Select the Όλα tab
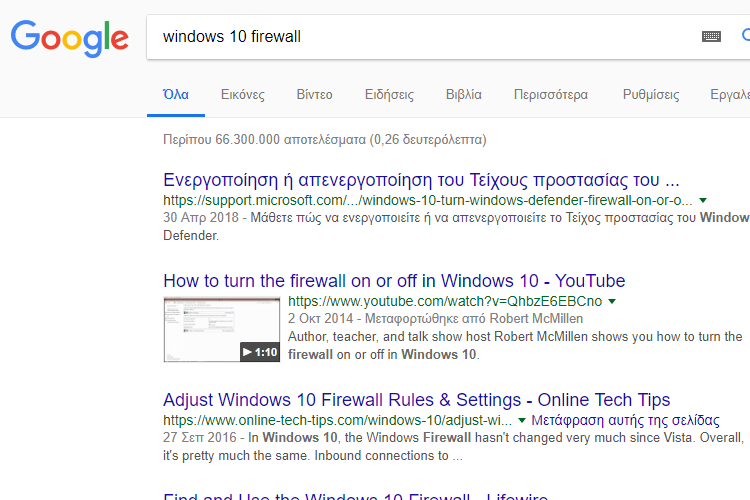The width and height of the screenshot is (750, 500). [176, 95]
